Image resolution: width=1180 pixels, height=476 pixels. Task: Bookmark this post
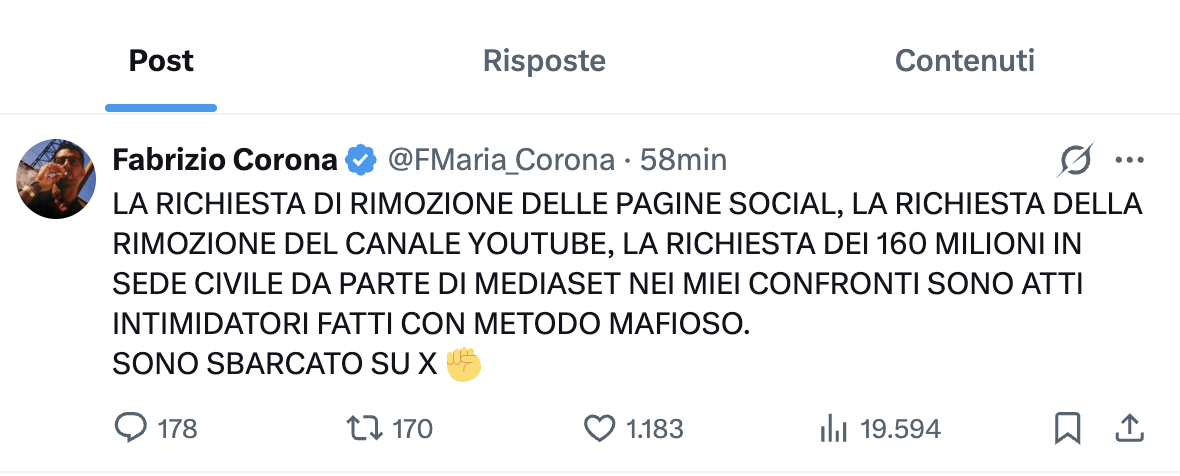(x=1068, y=429)
